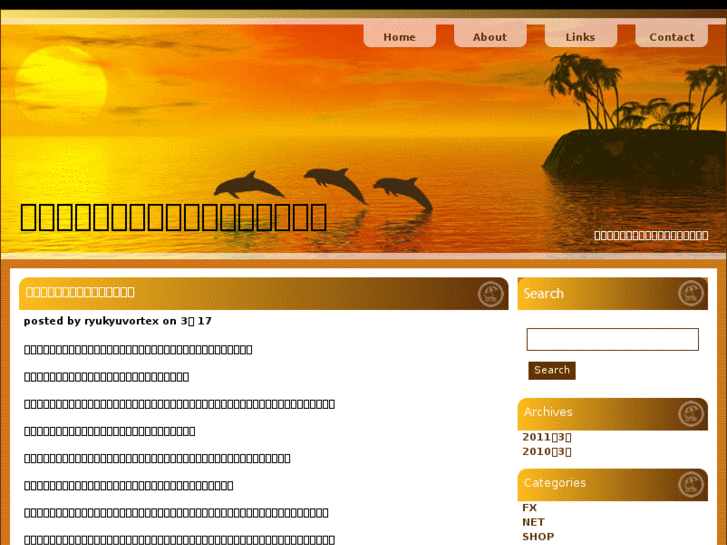The height and width of the screenshot is (545, 727).
Task: Click the umbrella icon in Categories header
Action: [691, 484]
